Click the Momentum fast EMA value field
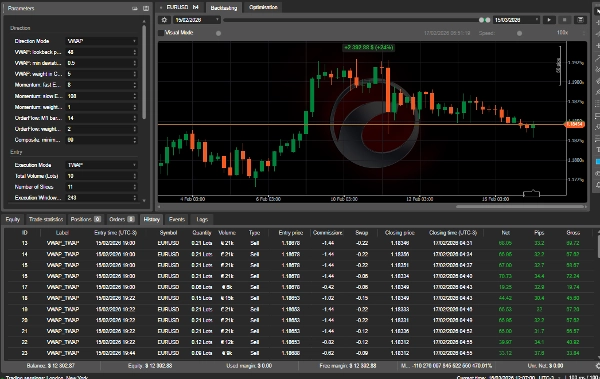The height and width of the screenshot is (379, 600). coord(99,85)
